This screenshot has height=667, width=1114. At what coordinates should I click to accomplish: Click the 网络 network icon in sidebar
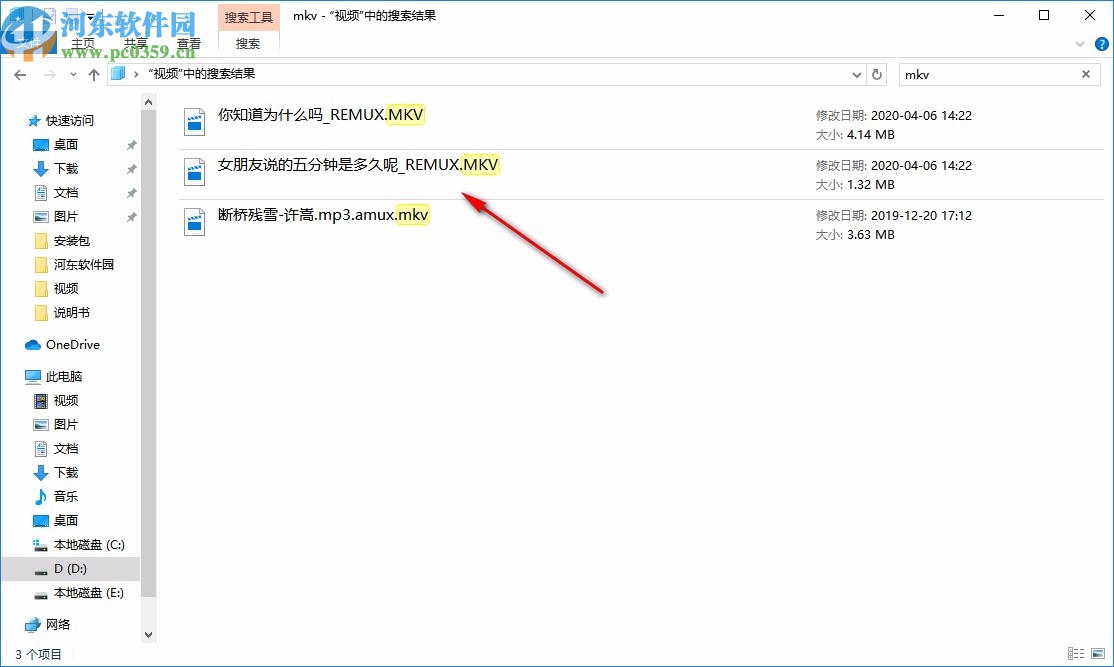coord(33,624)
